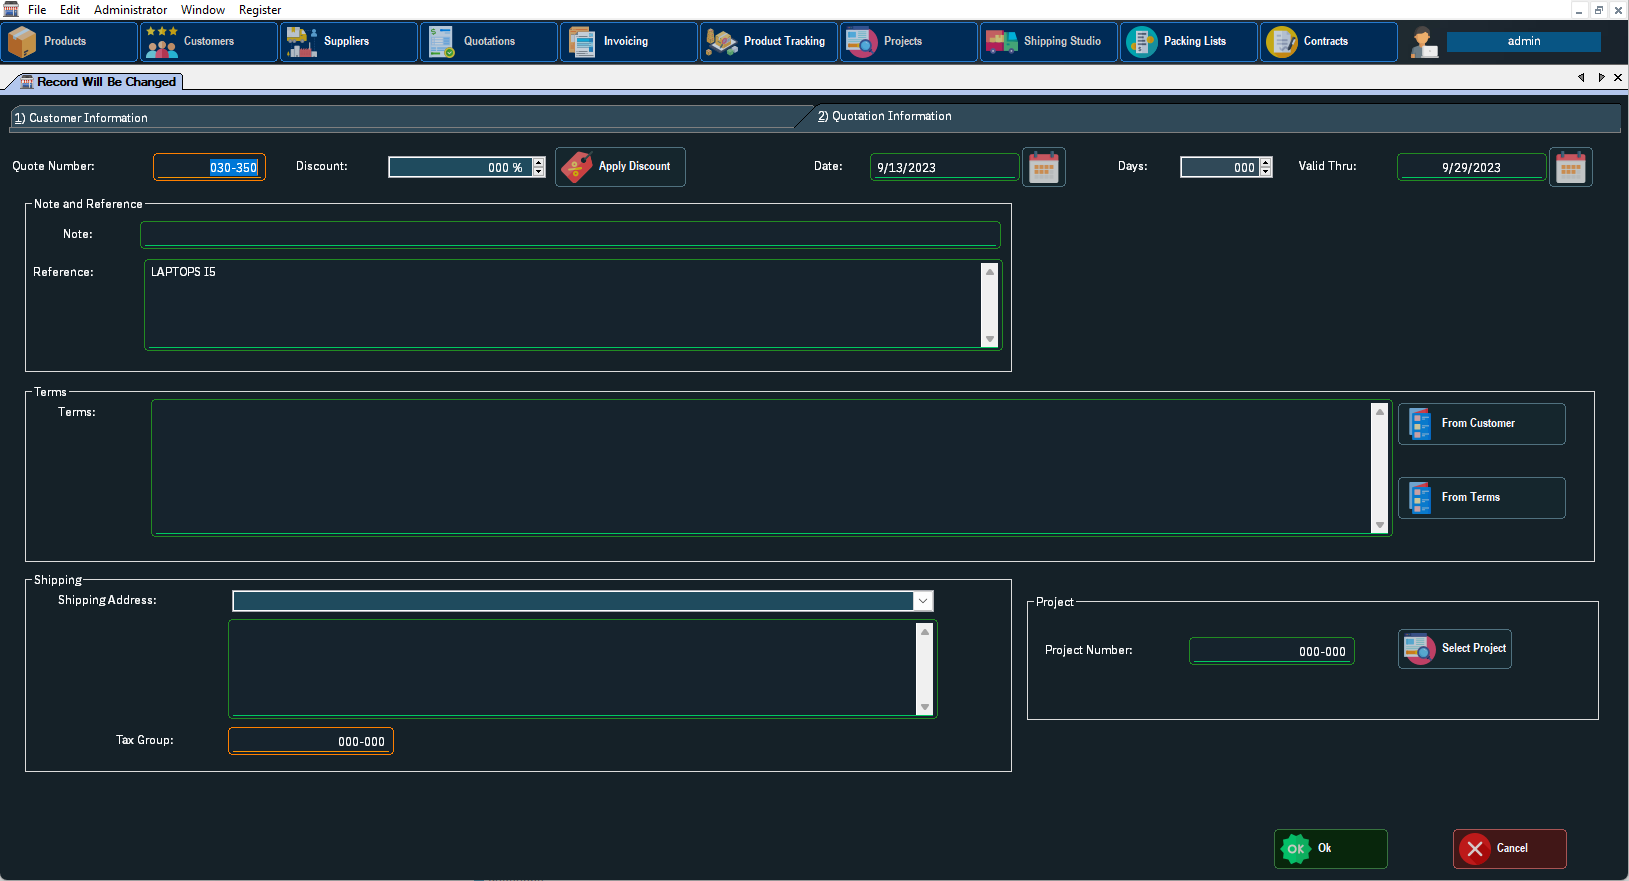Viewport: 1629px width, 881px height.
Task: Open the Suppliers module
Action: [x=348, y=42]
